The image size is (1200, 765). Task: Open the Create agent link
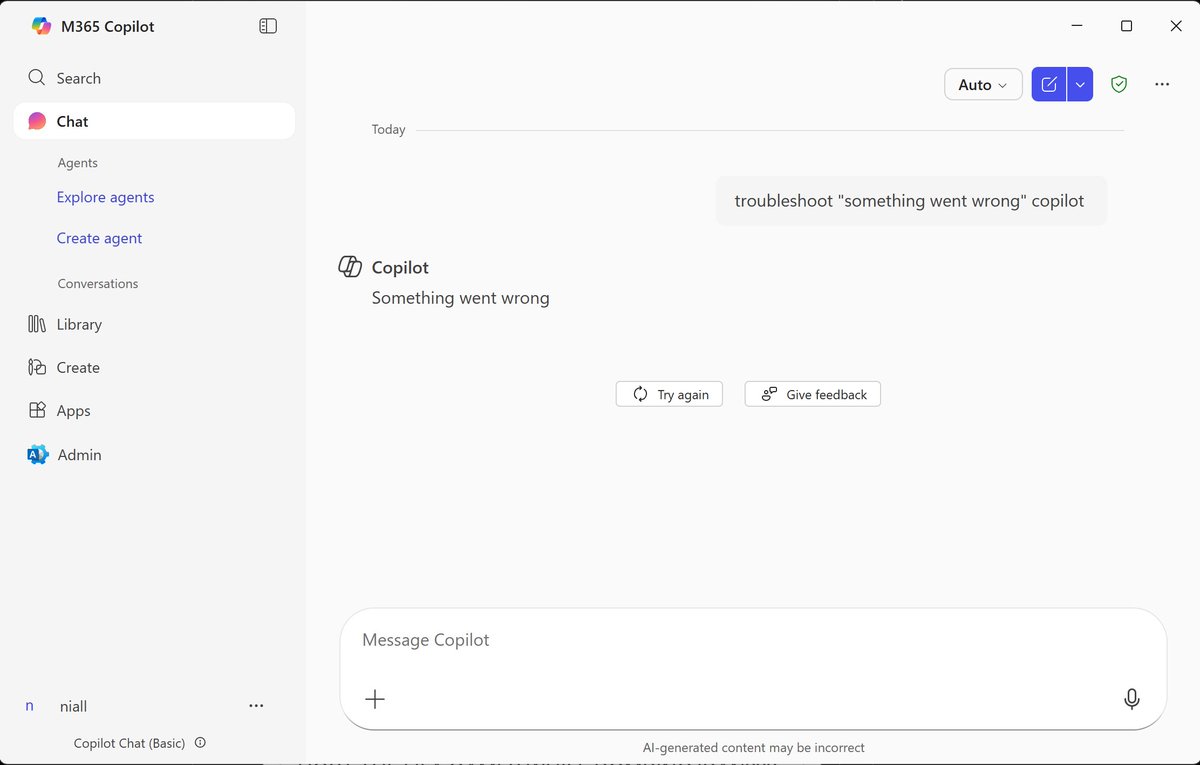tap(99, 238)
